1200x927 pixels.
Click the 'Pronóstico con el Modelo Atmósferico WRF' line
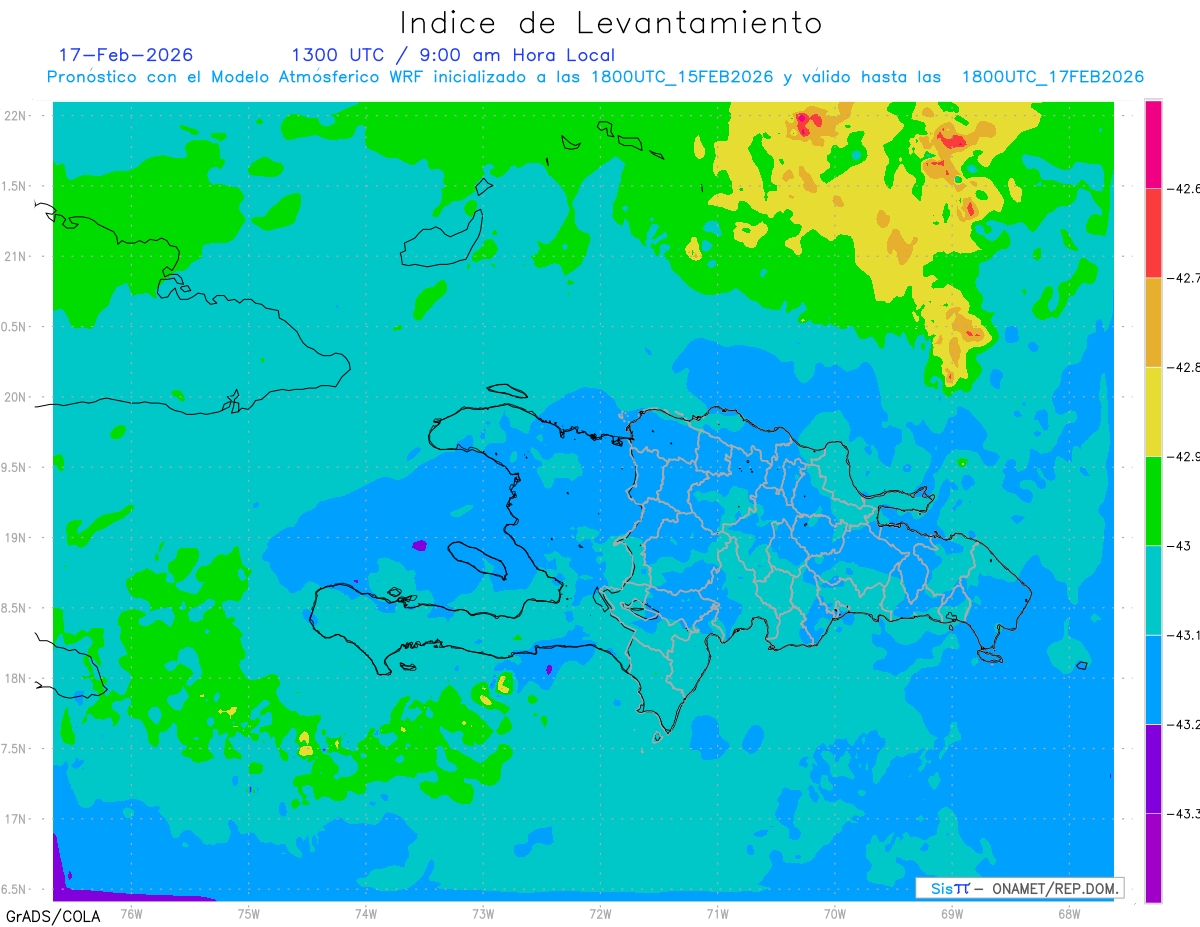(595, 77)
